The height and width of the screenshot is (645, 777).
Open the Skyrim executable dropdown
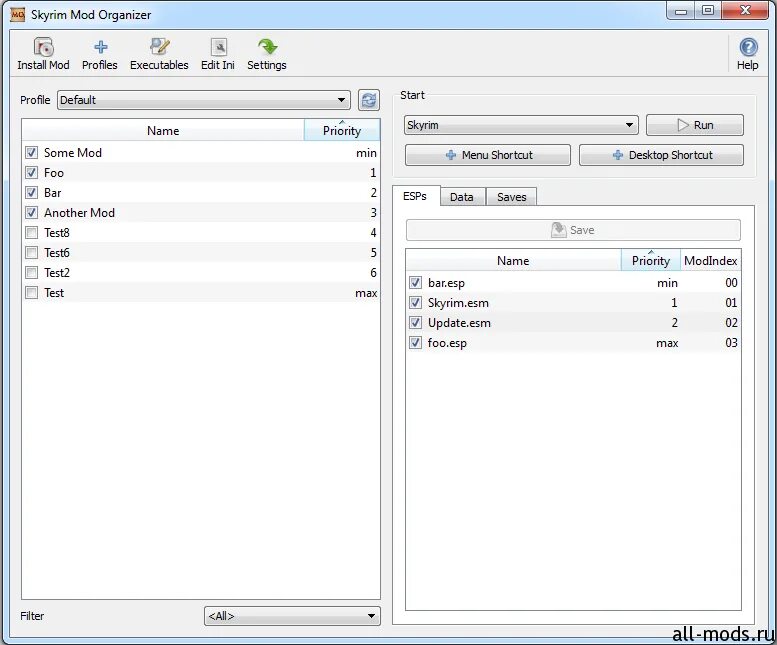point(521,125)
